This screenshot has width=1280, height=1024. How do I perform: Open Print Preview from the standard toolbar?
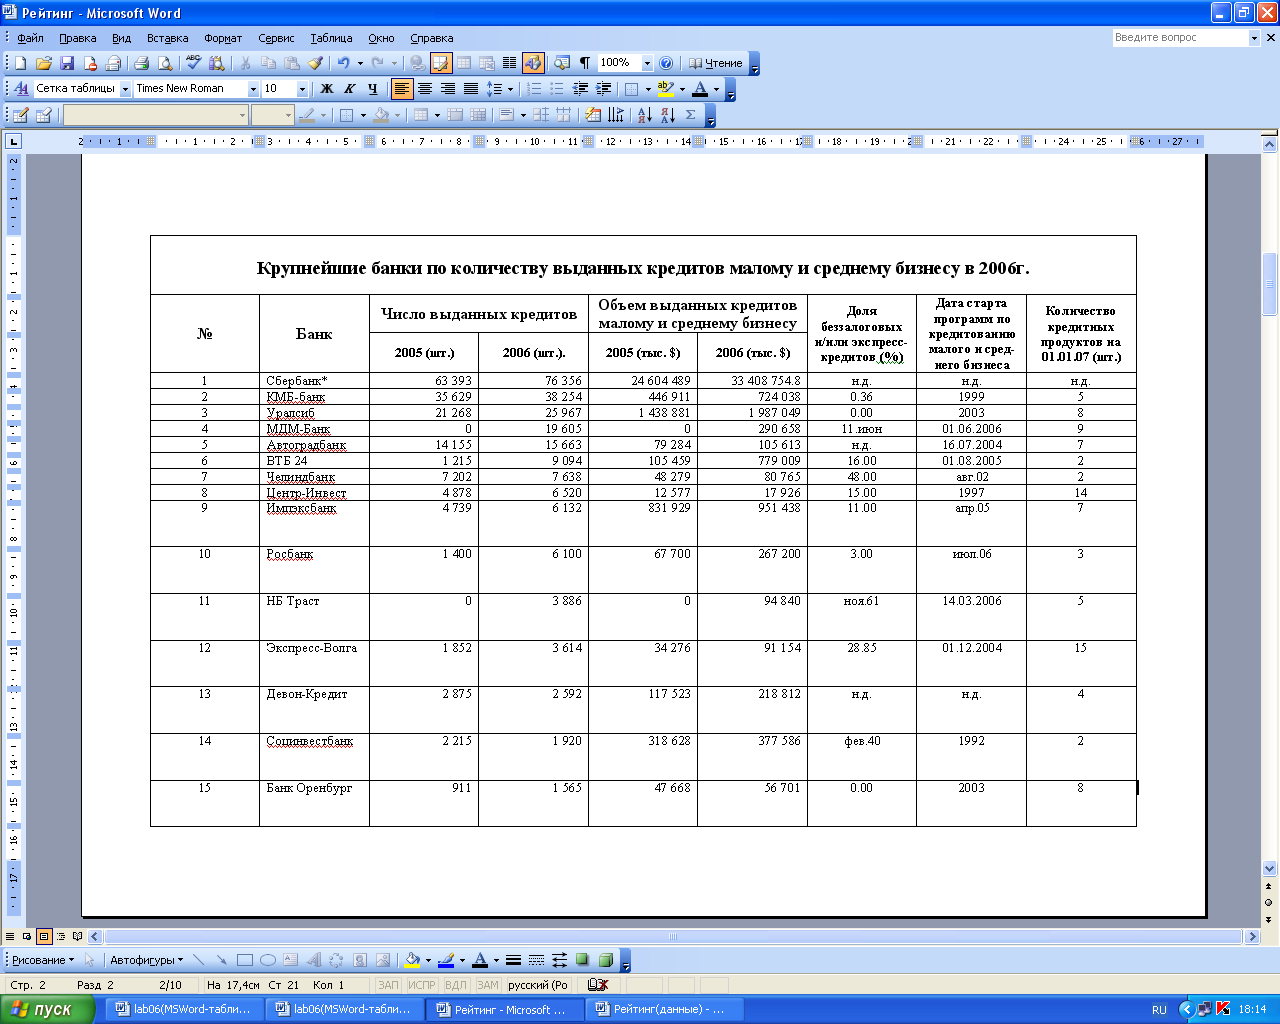(x=165, y=63)
